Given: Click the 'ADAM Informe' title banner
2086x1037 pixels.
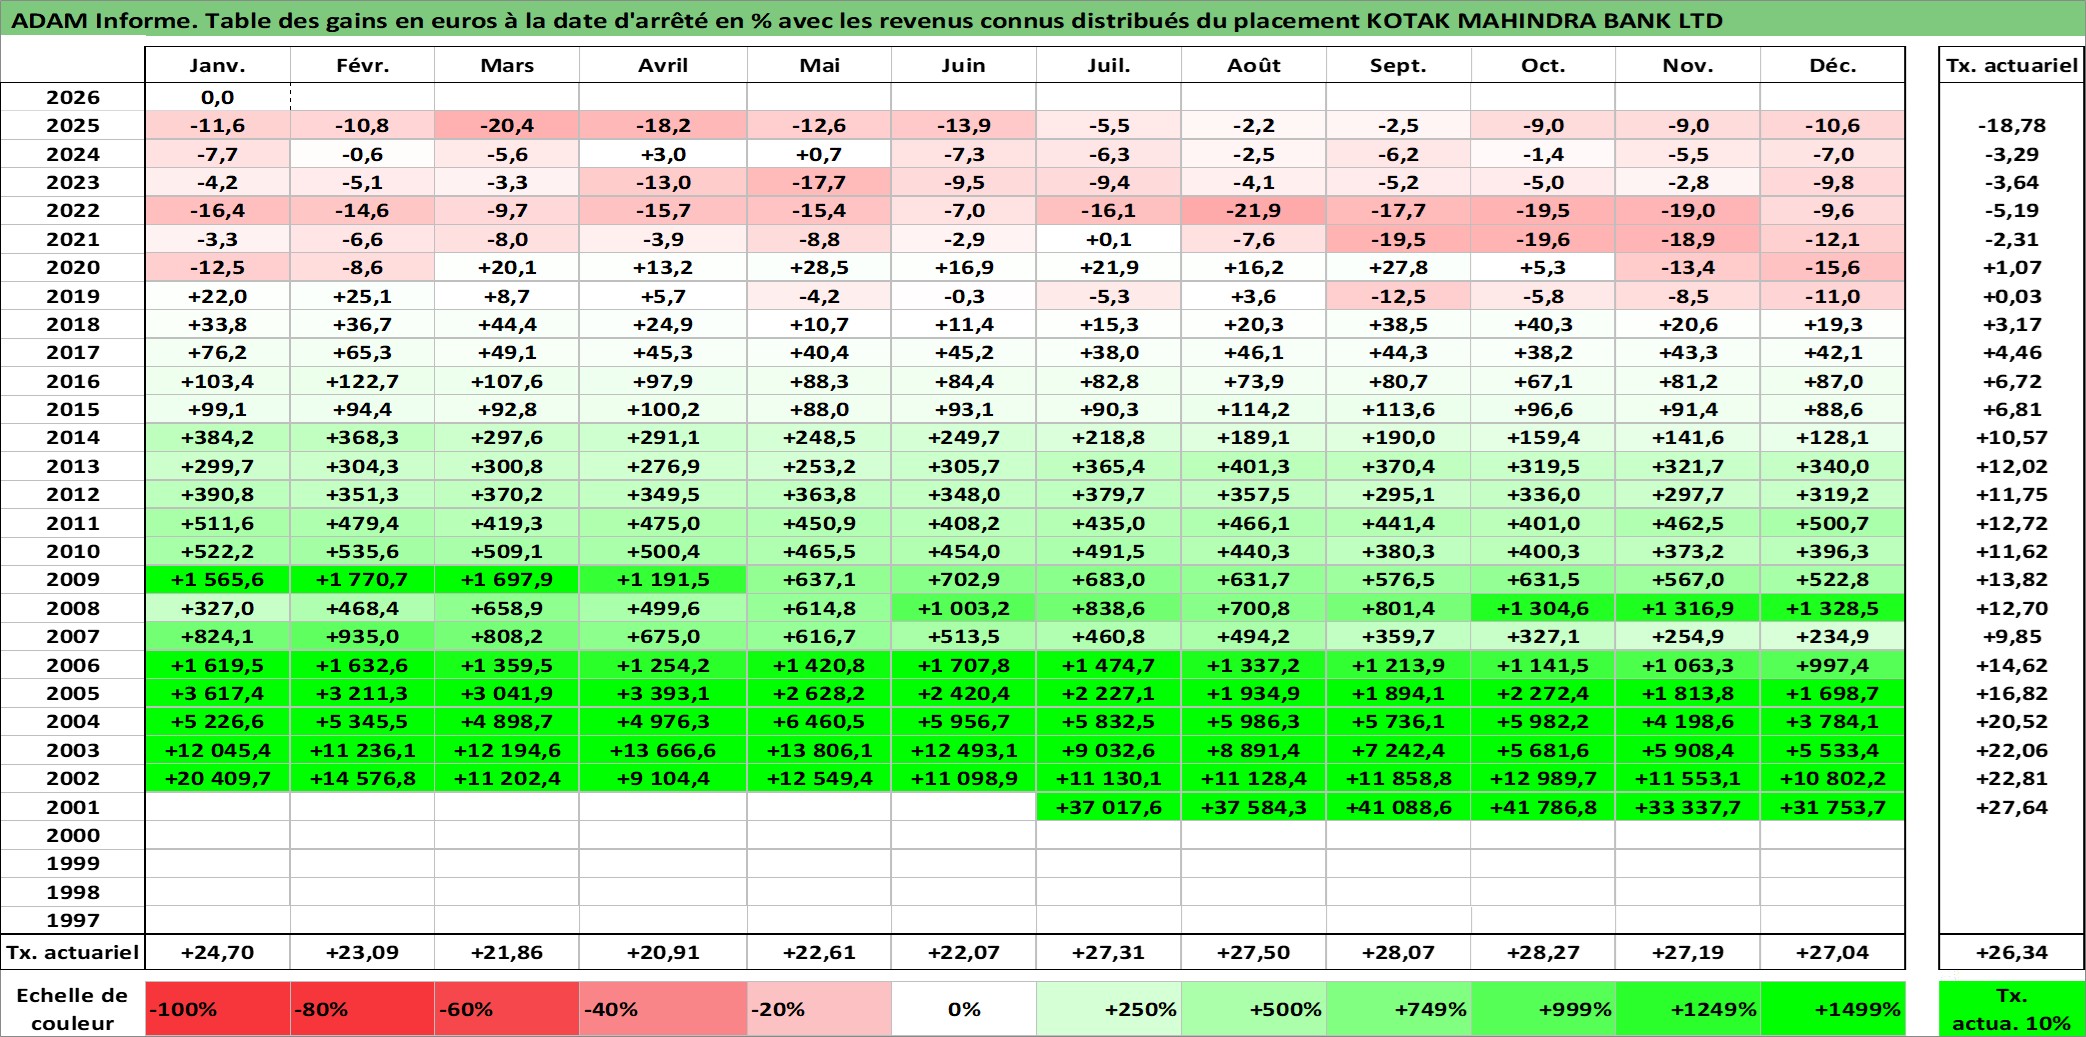Looking at the screenshot, I should click(x=1043, y=20).
